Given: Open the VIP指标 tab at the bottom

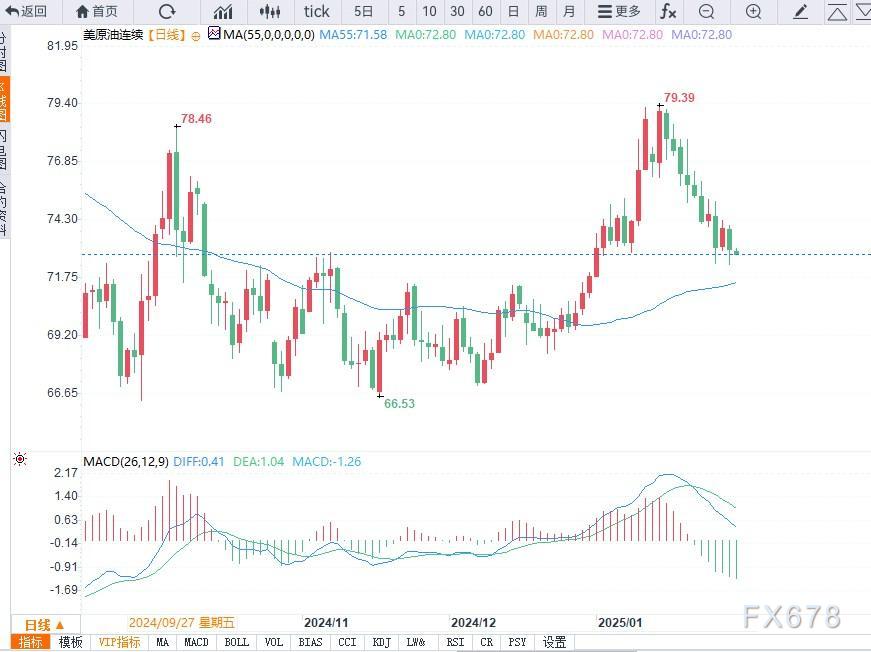Looking at the screenshot, I should click(x=119, y=641).
